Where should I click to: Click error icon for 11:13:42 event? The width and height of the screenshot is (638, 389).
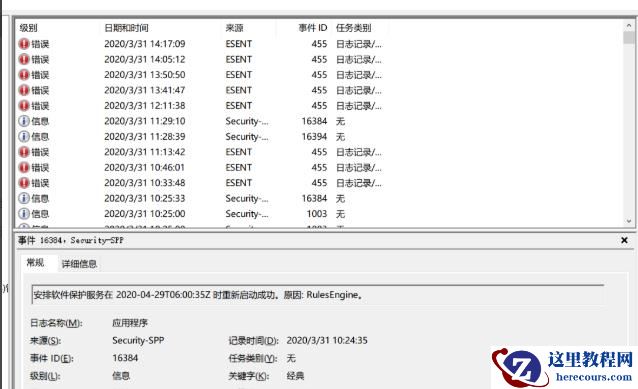24,152
